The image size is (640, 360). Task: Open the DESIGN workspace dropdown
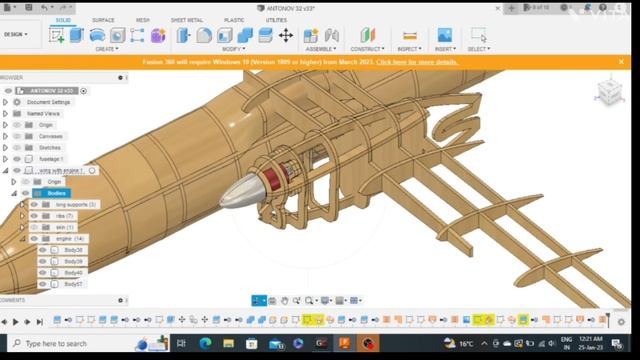(16, 34)
